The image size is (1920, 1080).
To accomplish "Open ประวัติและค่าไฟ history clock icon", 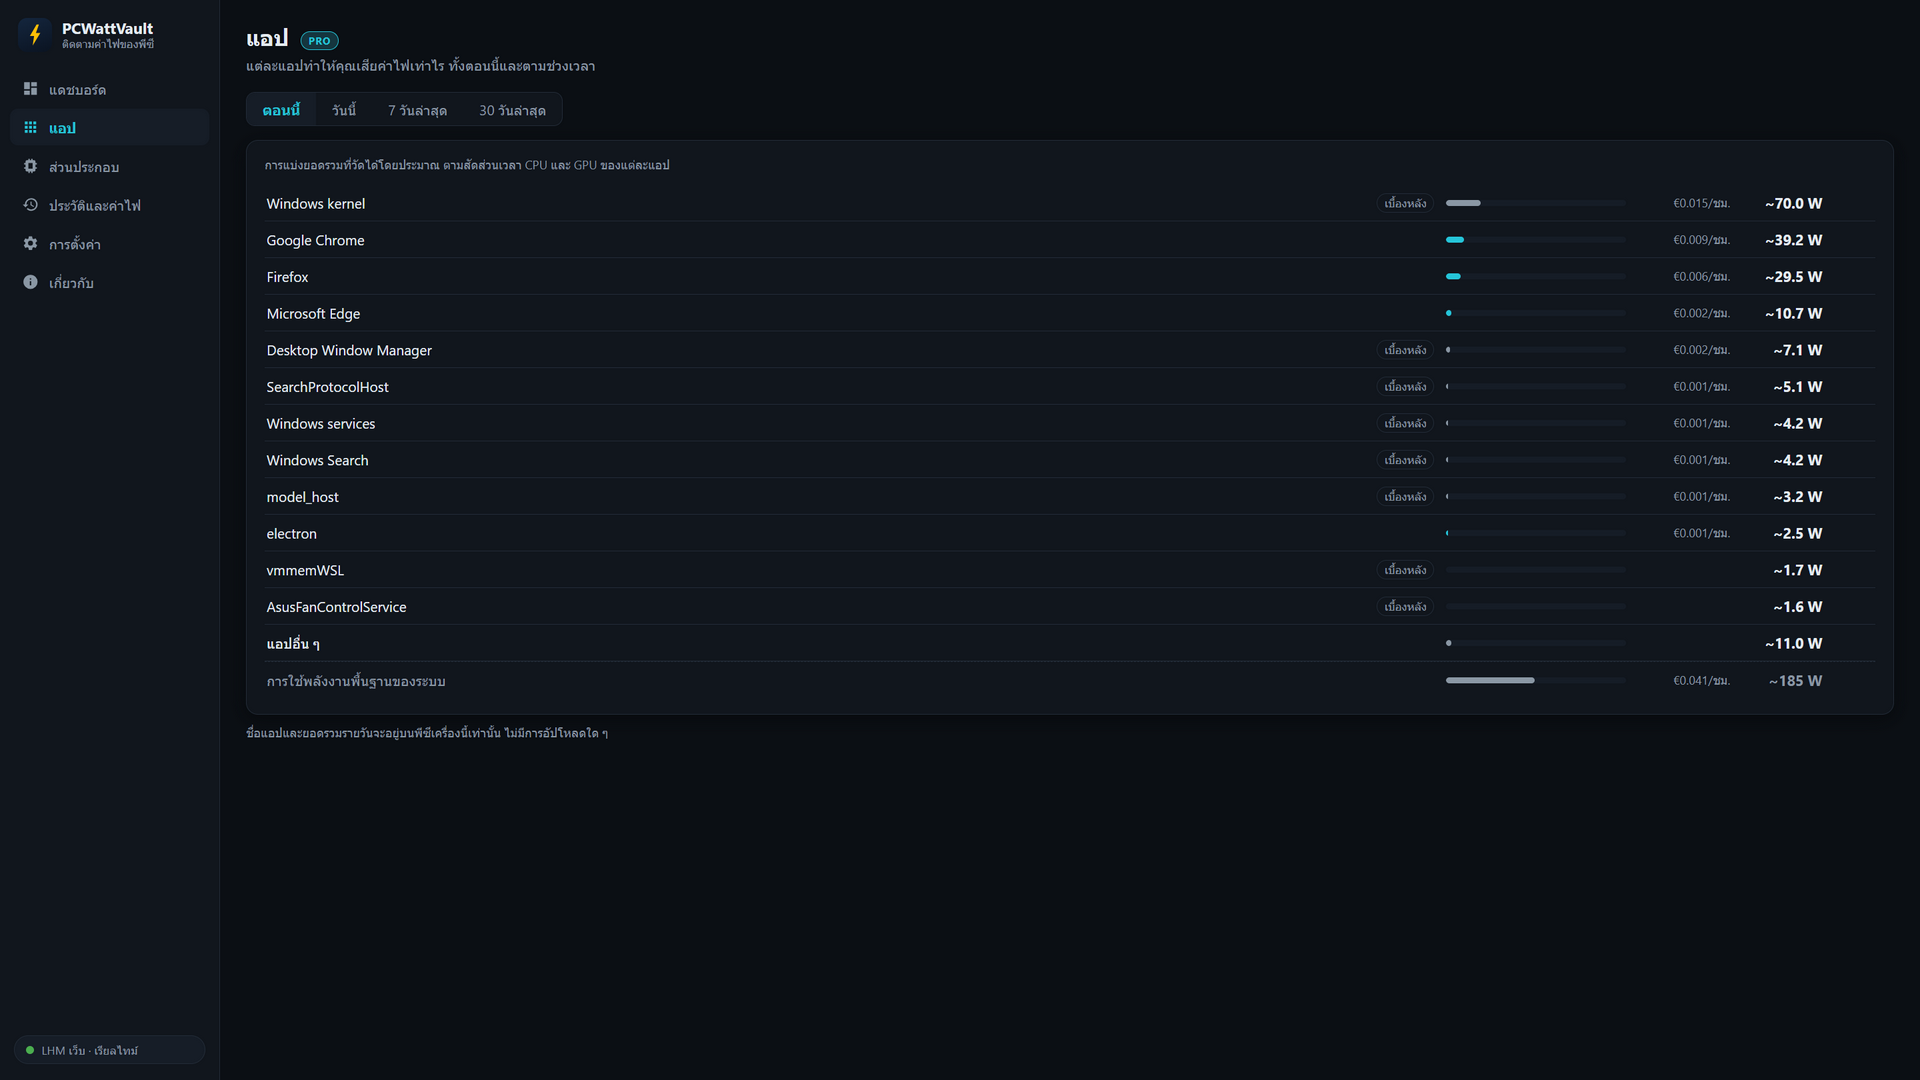I will point(30,205).
